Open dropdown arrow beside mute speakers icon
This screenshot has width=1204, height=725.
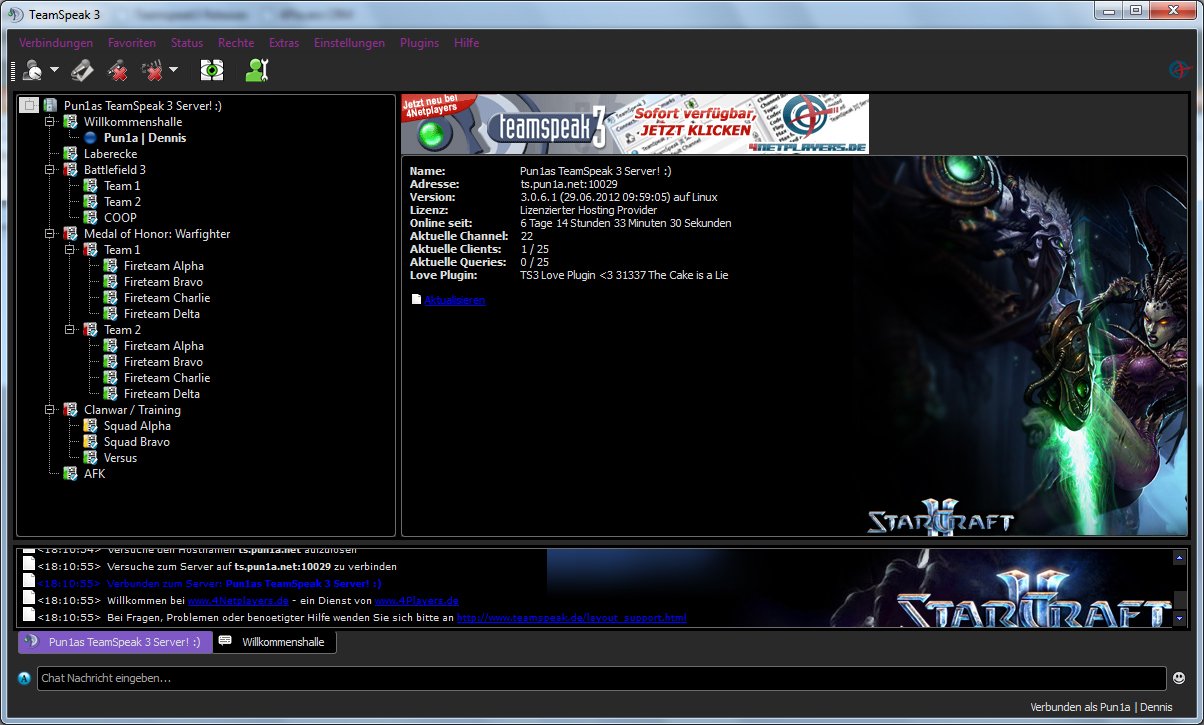174,71
